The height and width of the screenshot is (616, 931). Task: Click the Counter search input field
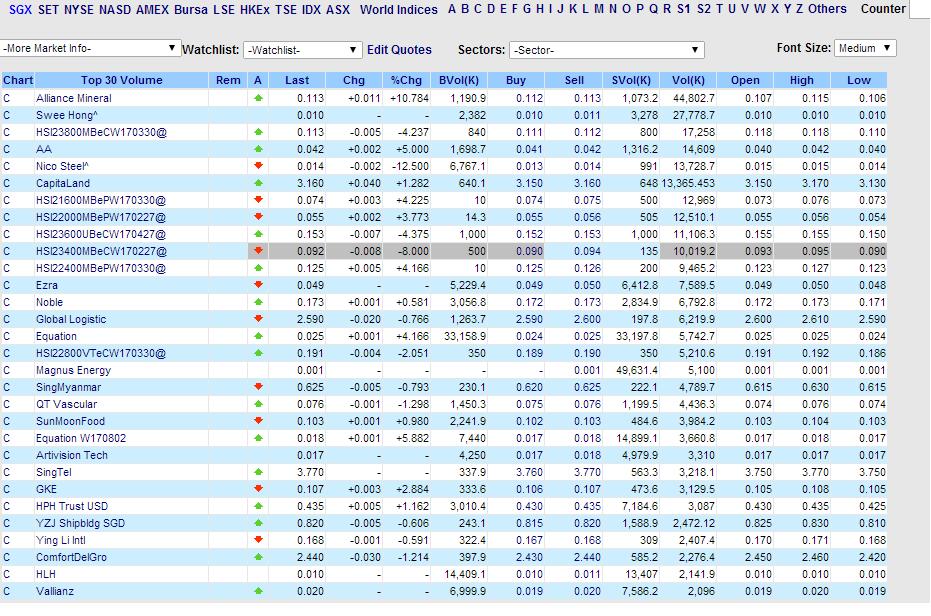[x=920, y=9]
